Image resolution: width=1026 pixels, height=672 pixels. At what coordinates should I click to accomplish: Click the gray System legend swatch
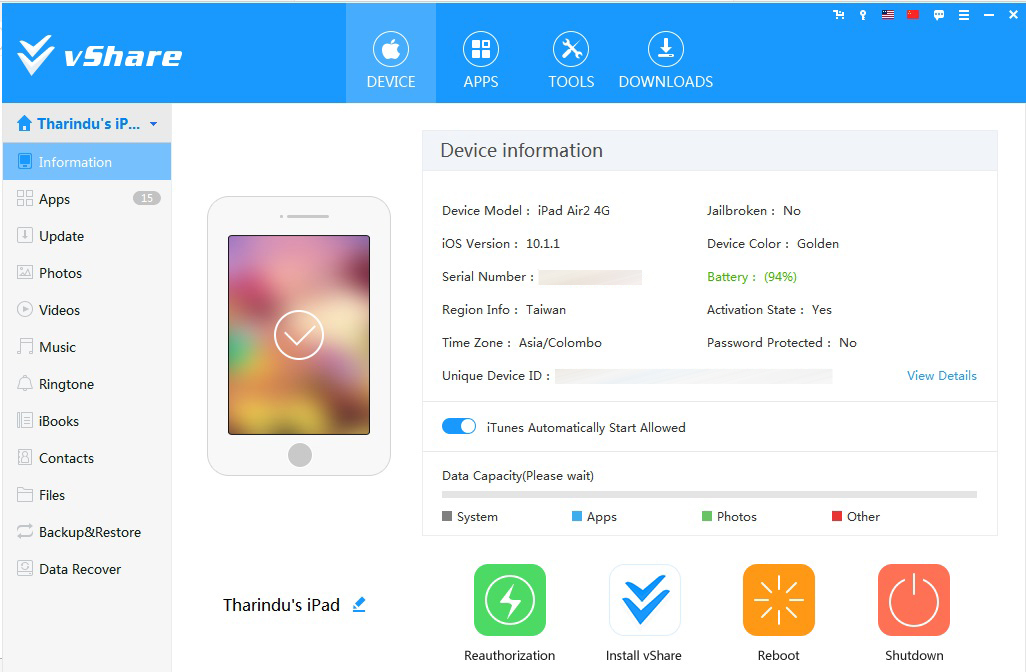coord(447,516)
